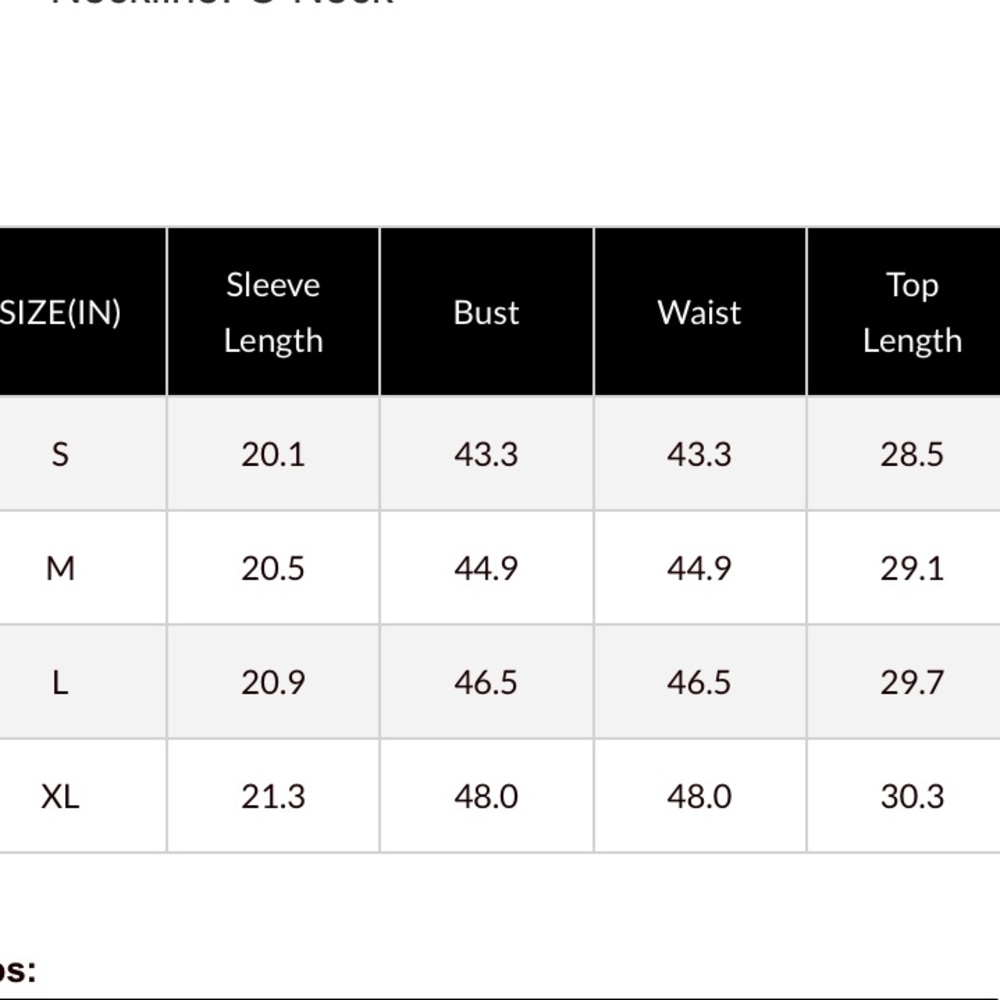Select the L size row label
The image size is (1000, 1000).
(x=60, y=683)
